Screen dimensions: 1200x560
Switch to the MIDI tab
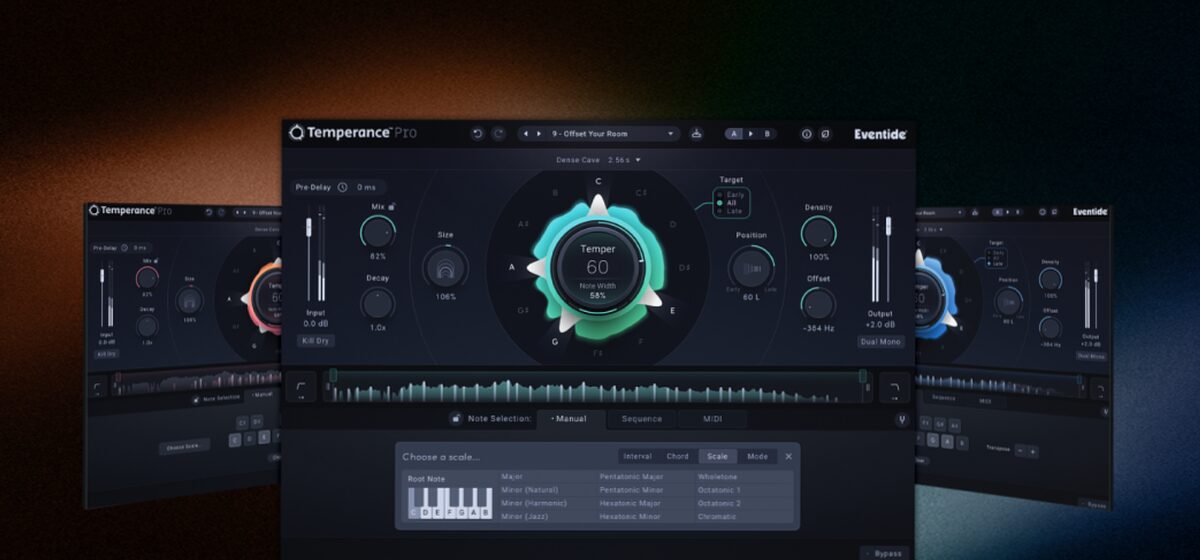click(x=712, y=419)
